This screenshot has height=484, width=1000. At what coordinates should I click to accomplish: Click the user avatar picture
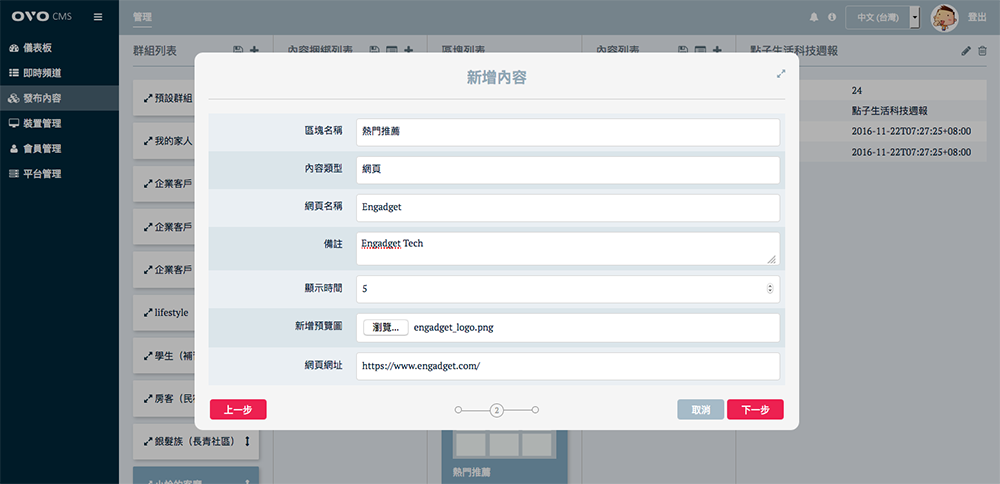pos(944,17)
